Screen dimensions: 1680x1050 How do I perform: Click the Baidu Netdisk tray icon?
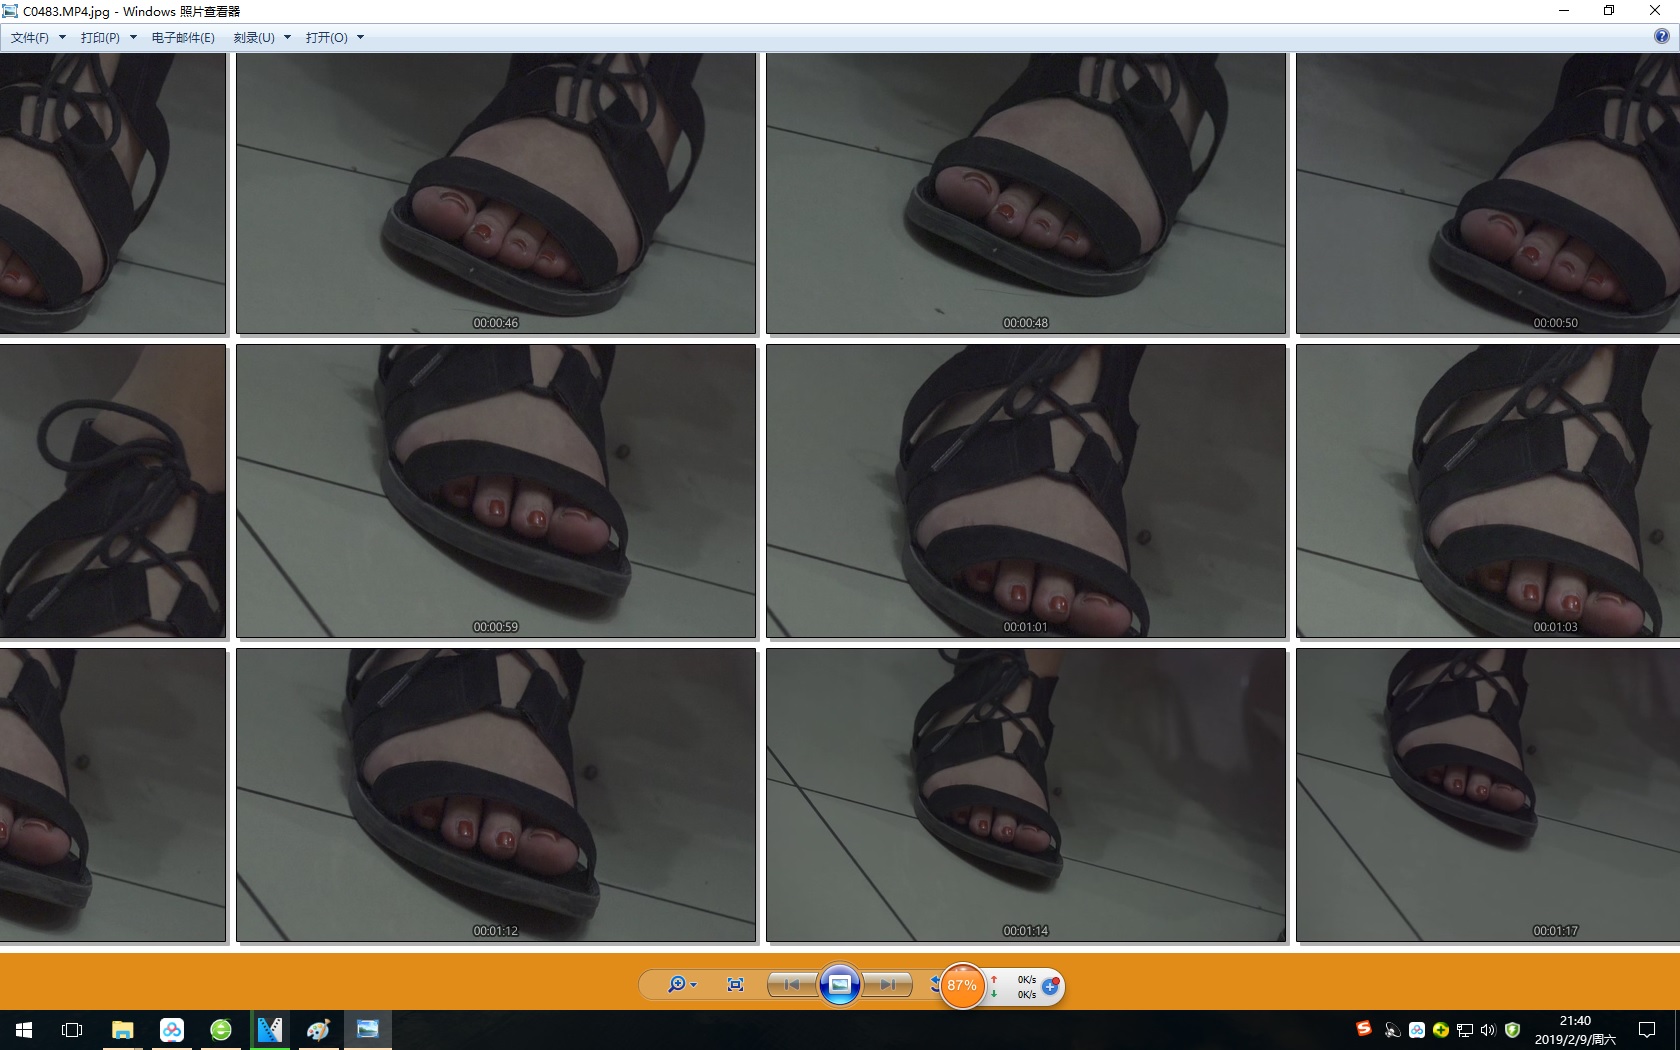click(1417, 1030)
